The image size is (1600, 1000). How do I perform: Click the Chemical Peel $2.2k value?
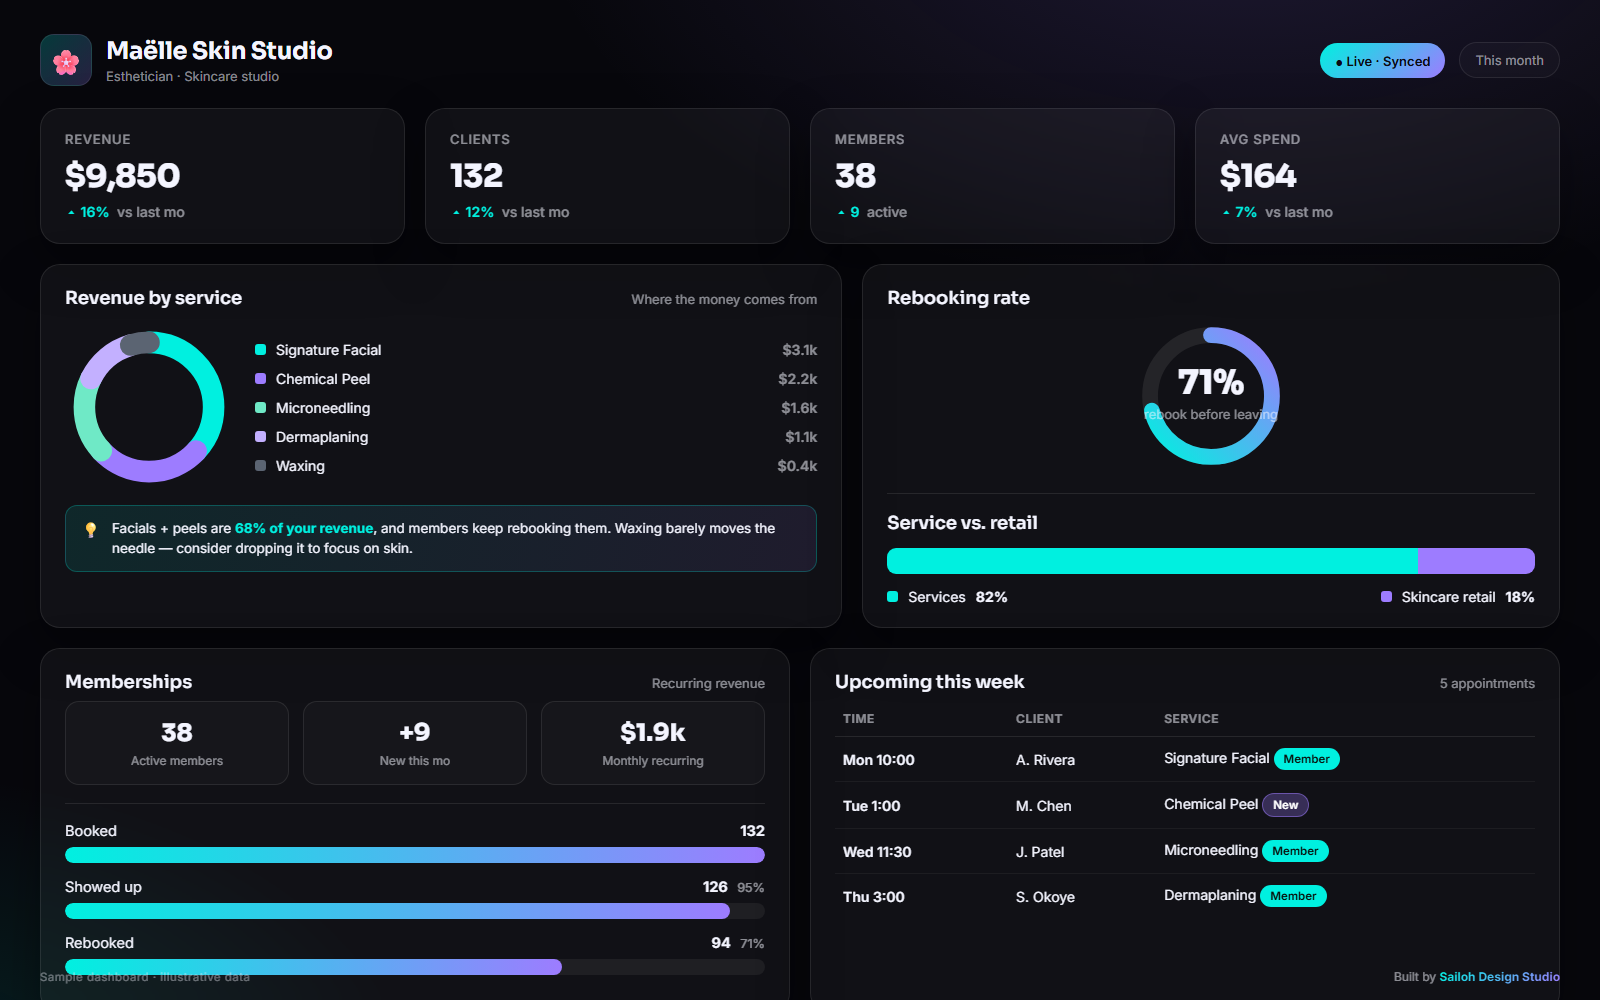798,379
